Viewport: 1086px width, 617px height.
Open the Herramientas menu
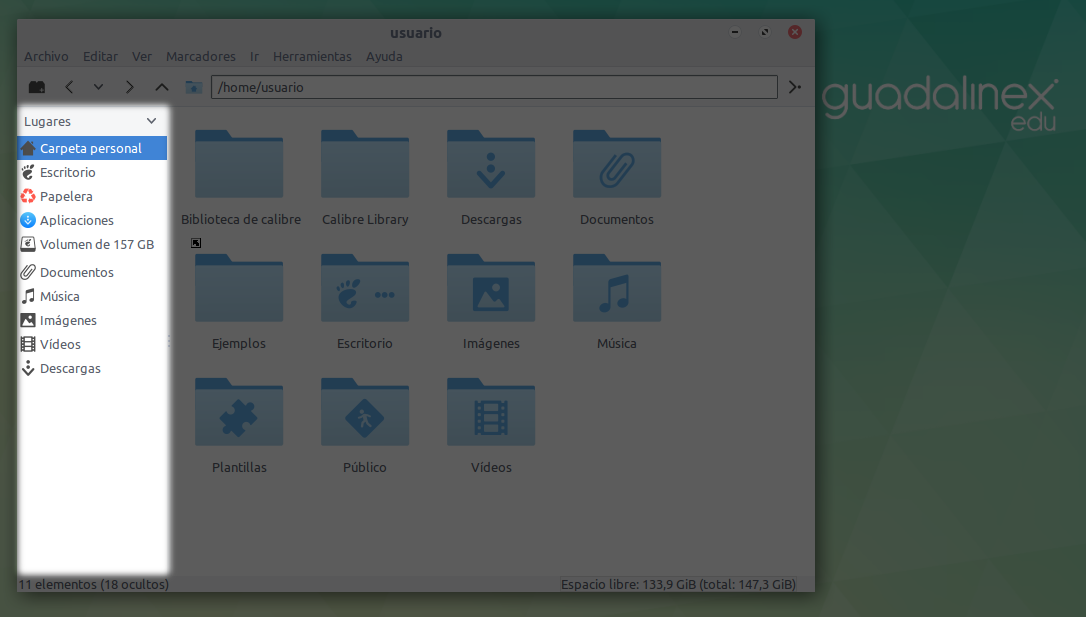(312, 57)
